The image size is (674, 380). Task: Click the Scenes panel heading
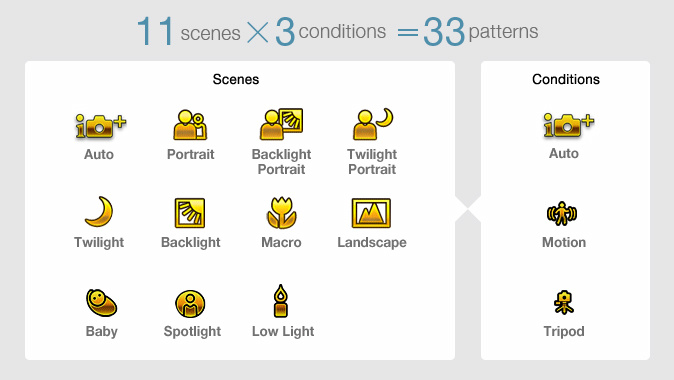pyautogui.click(x=236, y=79)
